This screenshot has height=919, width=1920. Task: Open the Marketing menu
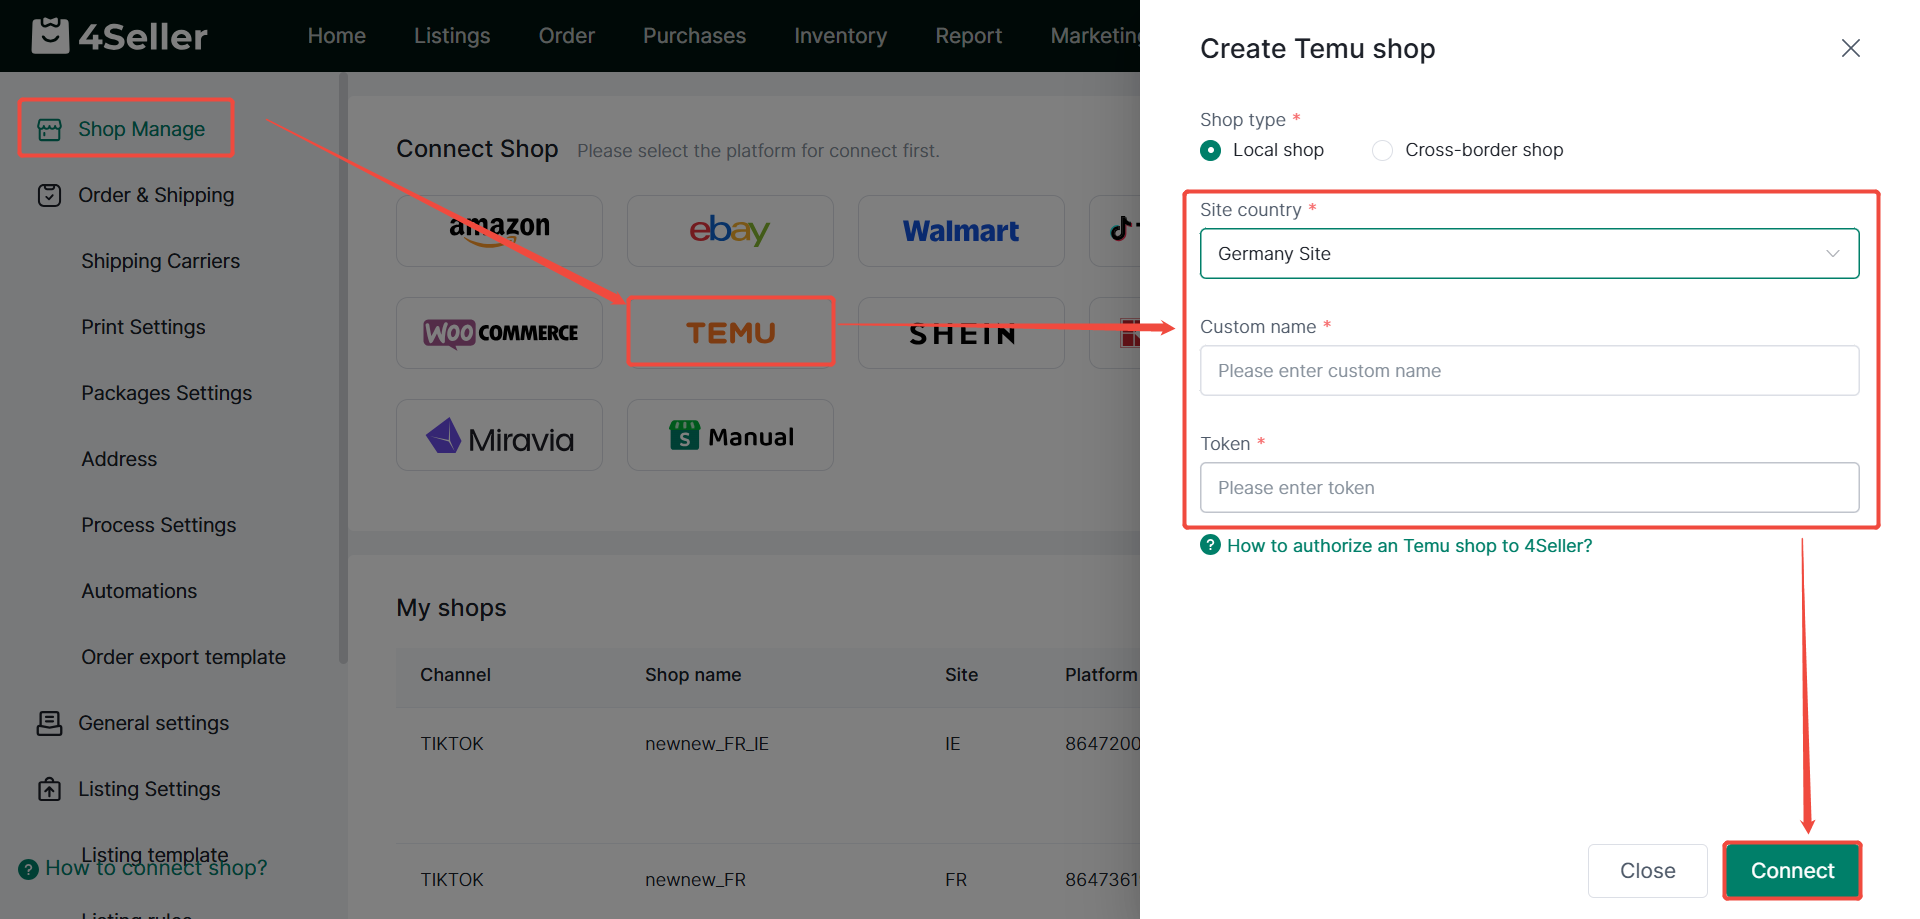[x=1095, y=36]
